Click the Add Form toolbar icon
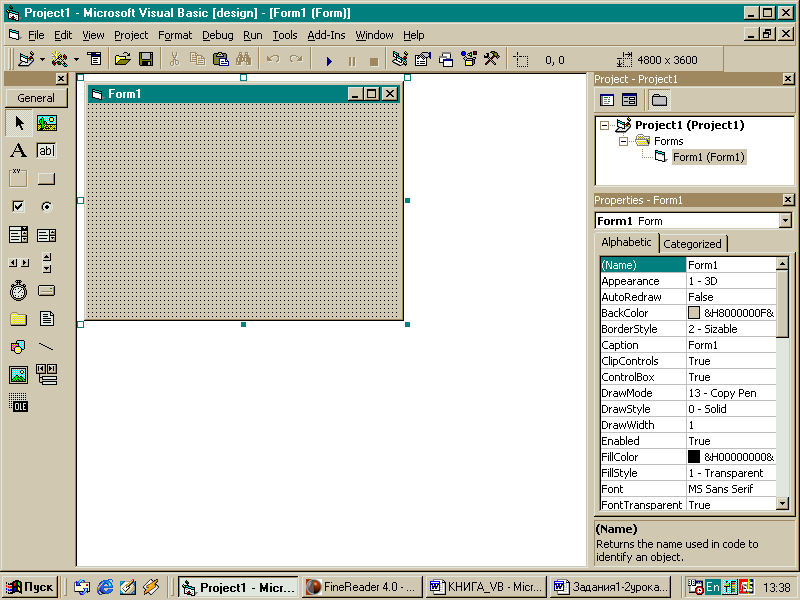This screenshot has width=800, height=600. 60,60
